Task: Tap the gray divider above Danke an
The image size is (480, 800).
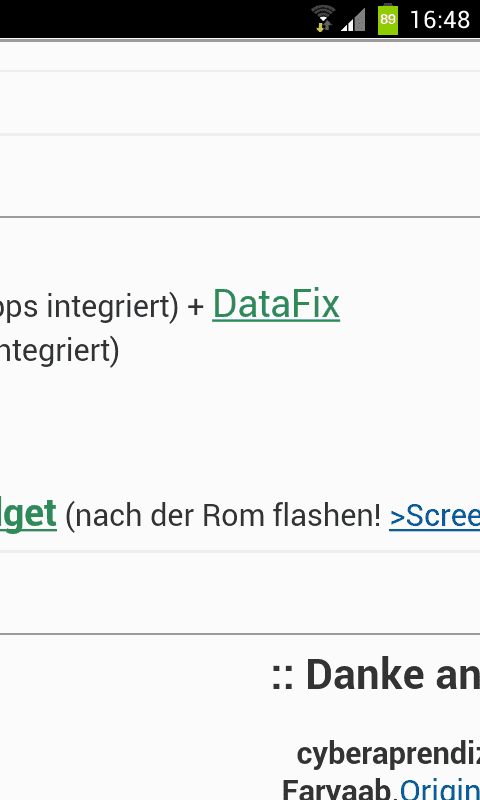Action: (240, 634)
